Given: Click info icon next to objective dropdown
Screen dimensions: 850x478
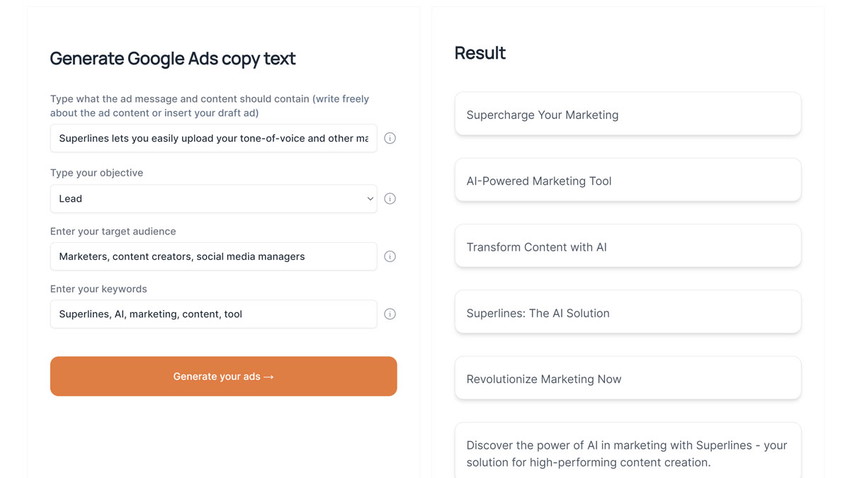Looking at the screenshot, I should pyautogui.click(x=390, y=198).
